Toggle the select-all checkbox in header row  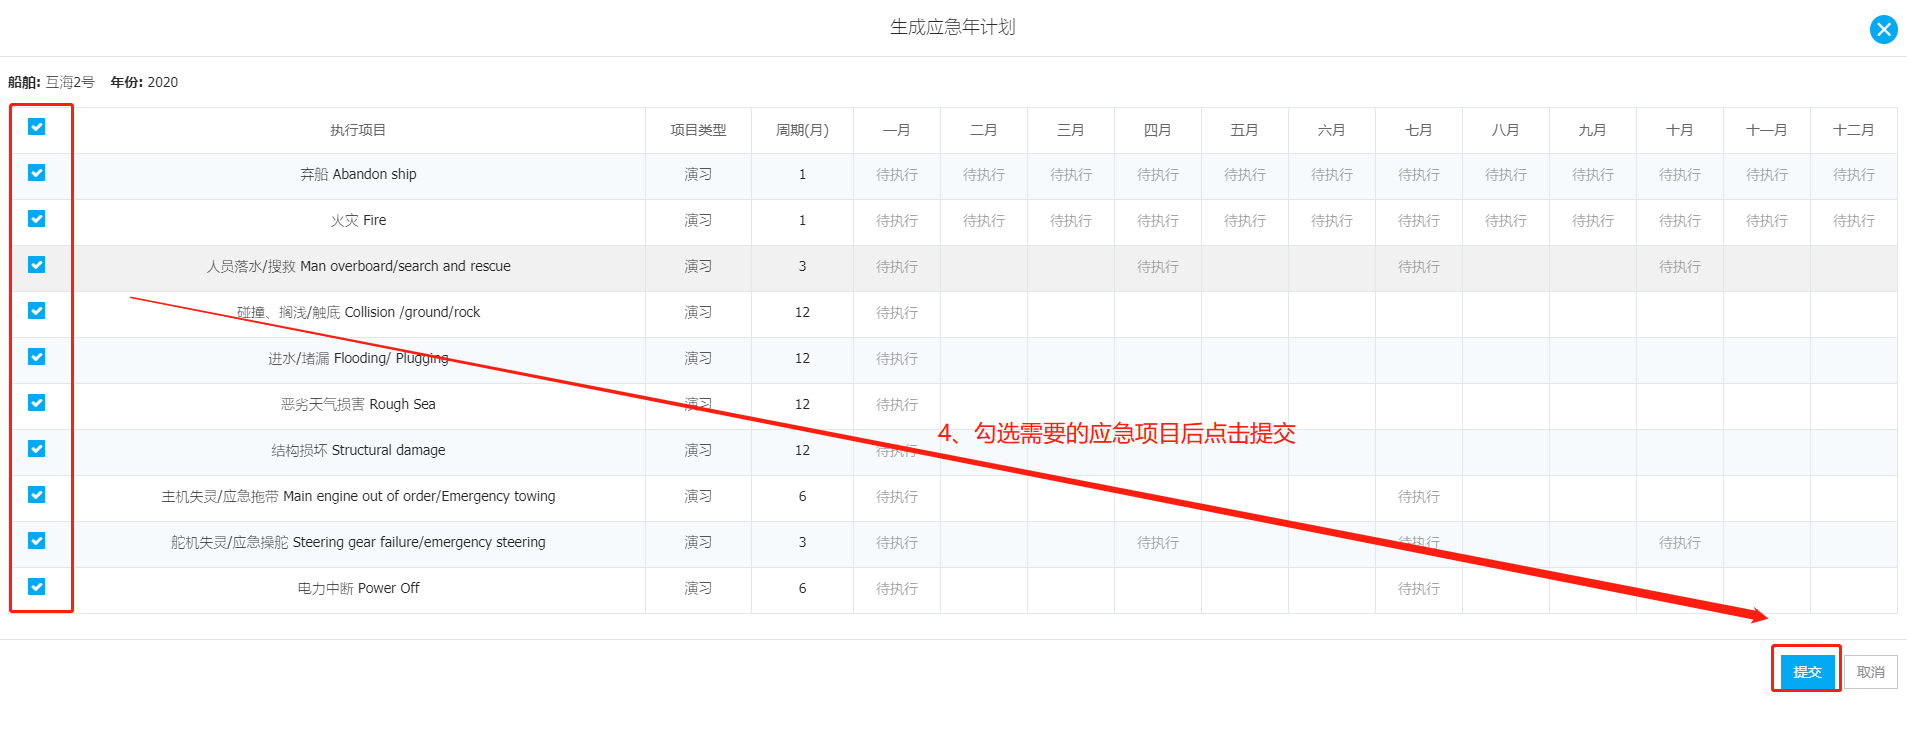pyautogui.click(x=37, y=127)
